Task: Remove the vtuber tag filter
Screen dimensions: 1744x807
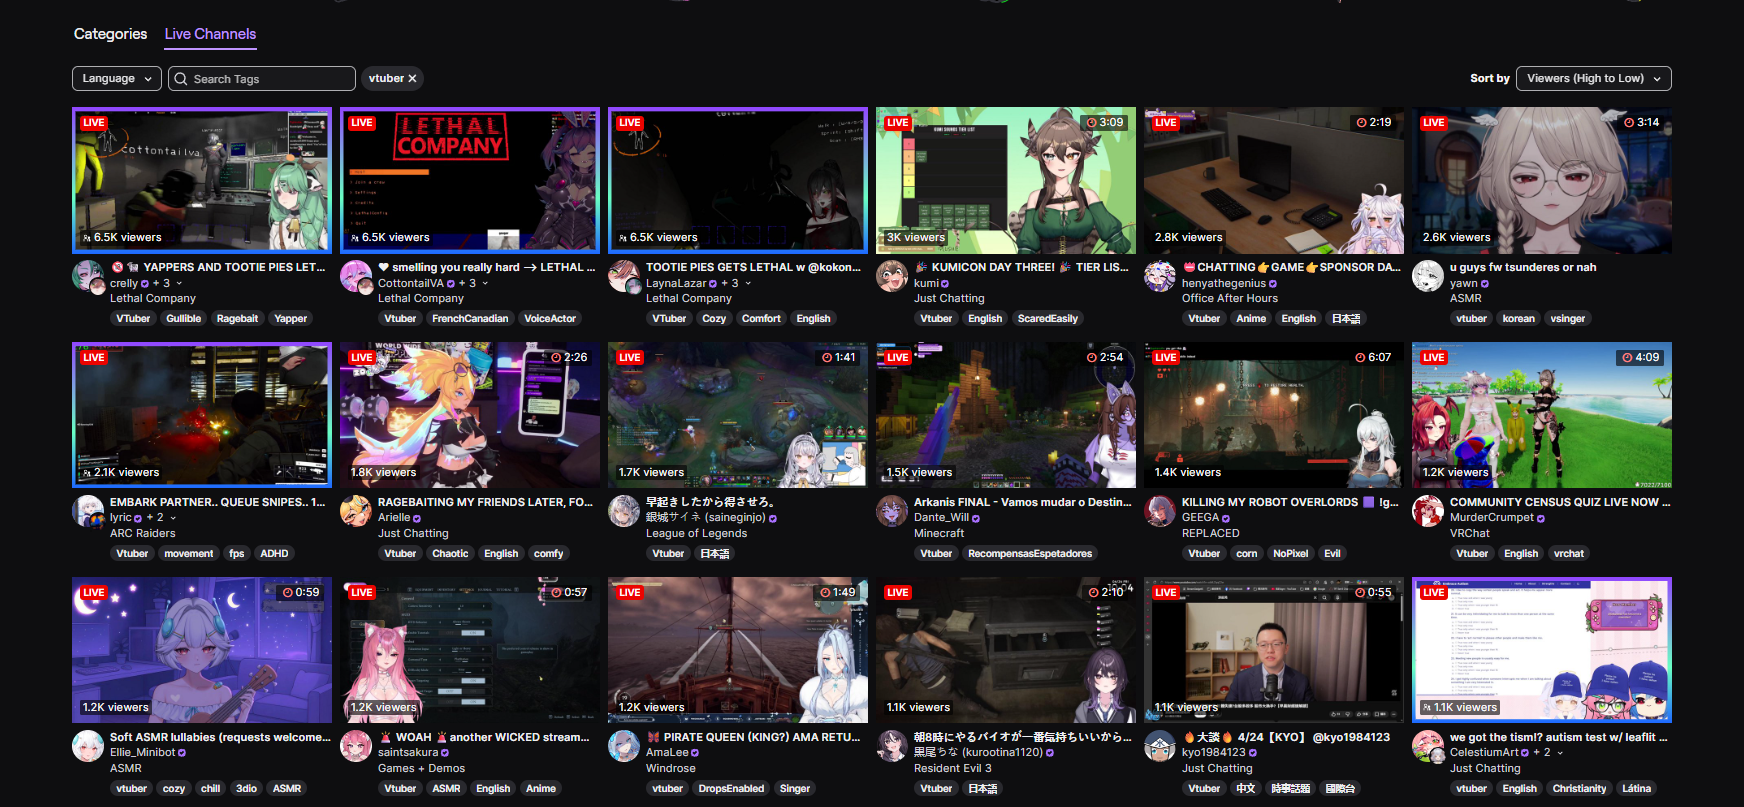Action: click(x=411, y=78)
